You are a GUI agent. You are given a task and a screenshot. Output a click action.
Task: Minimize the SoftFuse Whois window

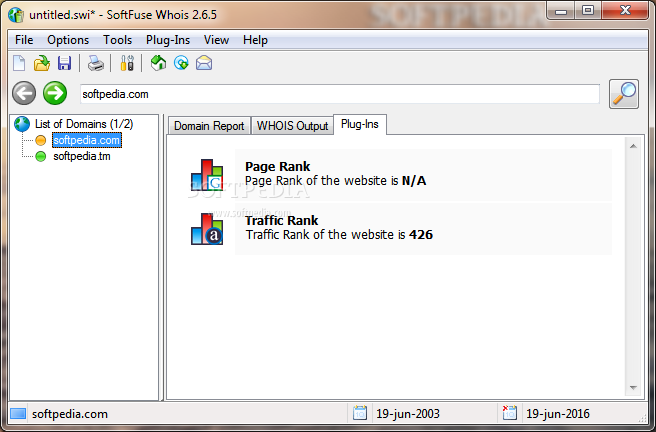click(x=561, y=10)
